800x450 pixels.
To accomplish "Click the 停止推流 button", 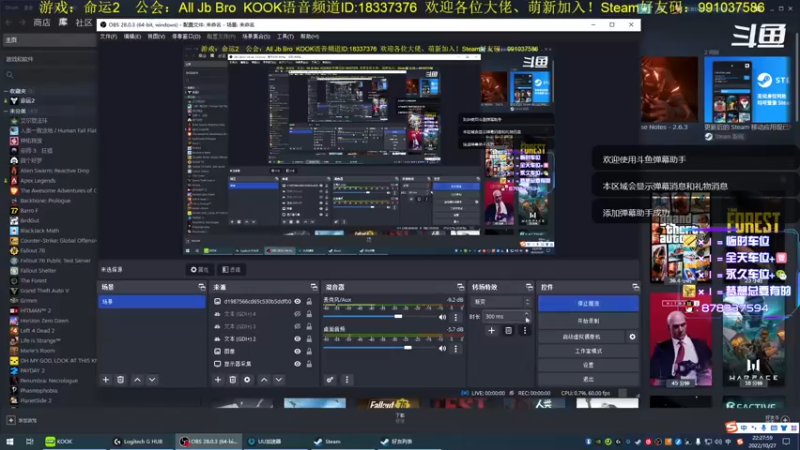I will pyautogui.click(x=588, y=304).
